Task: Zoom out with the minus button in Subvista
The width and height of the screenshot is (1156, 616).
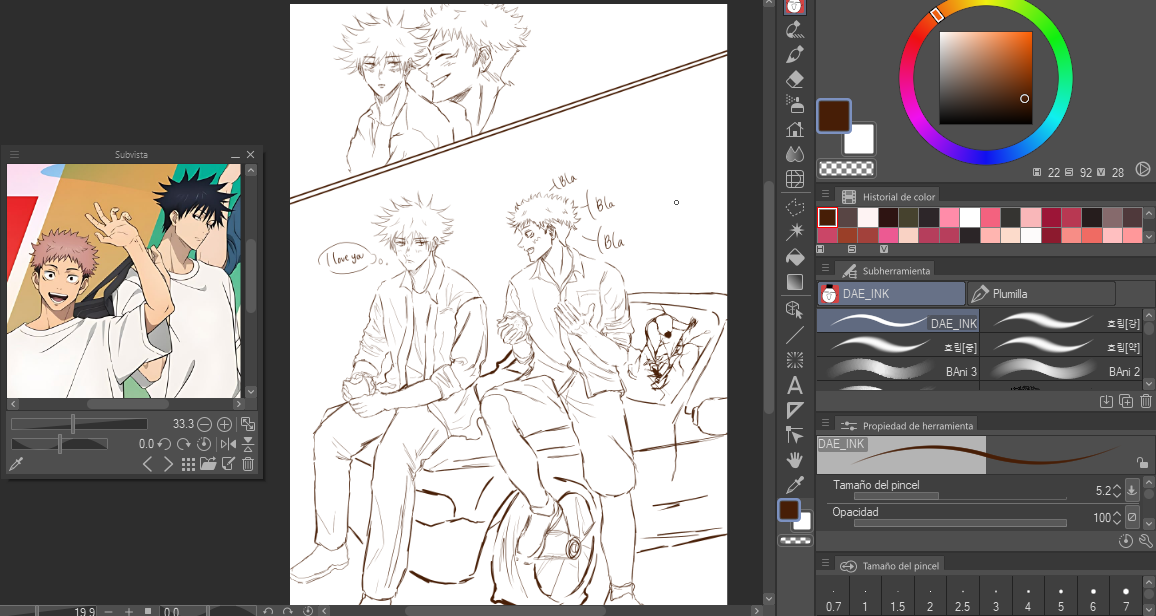Action: click(x=204, y=424)
